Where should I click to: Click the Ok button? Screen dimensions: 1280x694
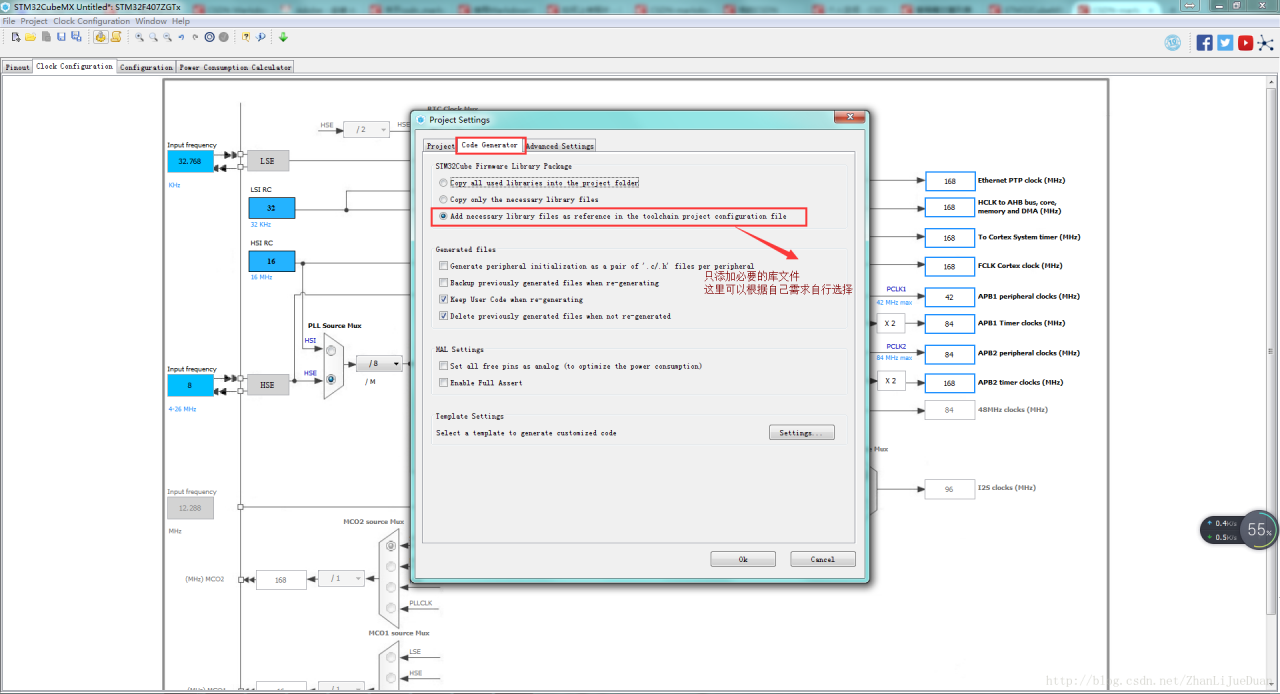743,559
